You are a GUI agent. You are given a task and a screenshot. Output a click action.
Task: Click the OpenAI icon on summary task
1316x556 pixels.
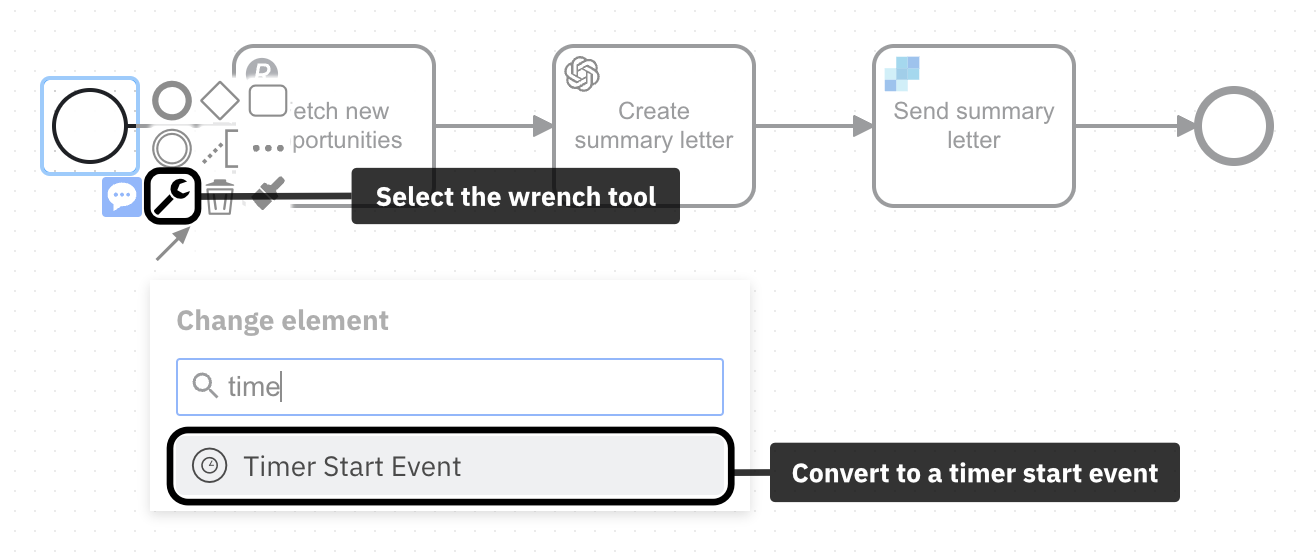coord(582,73)
